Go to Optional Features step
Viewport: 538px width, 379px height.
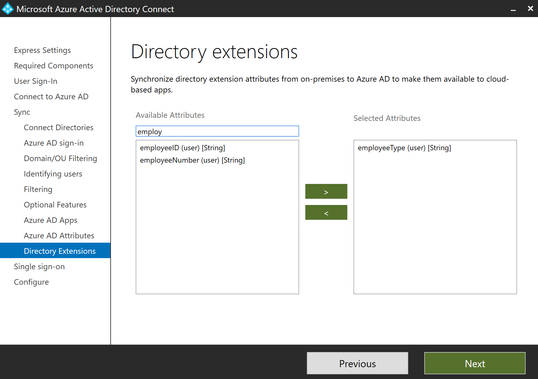(x=55, y=204)
